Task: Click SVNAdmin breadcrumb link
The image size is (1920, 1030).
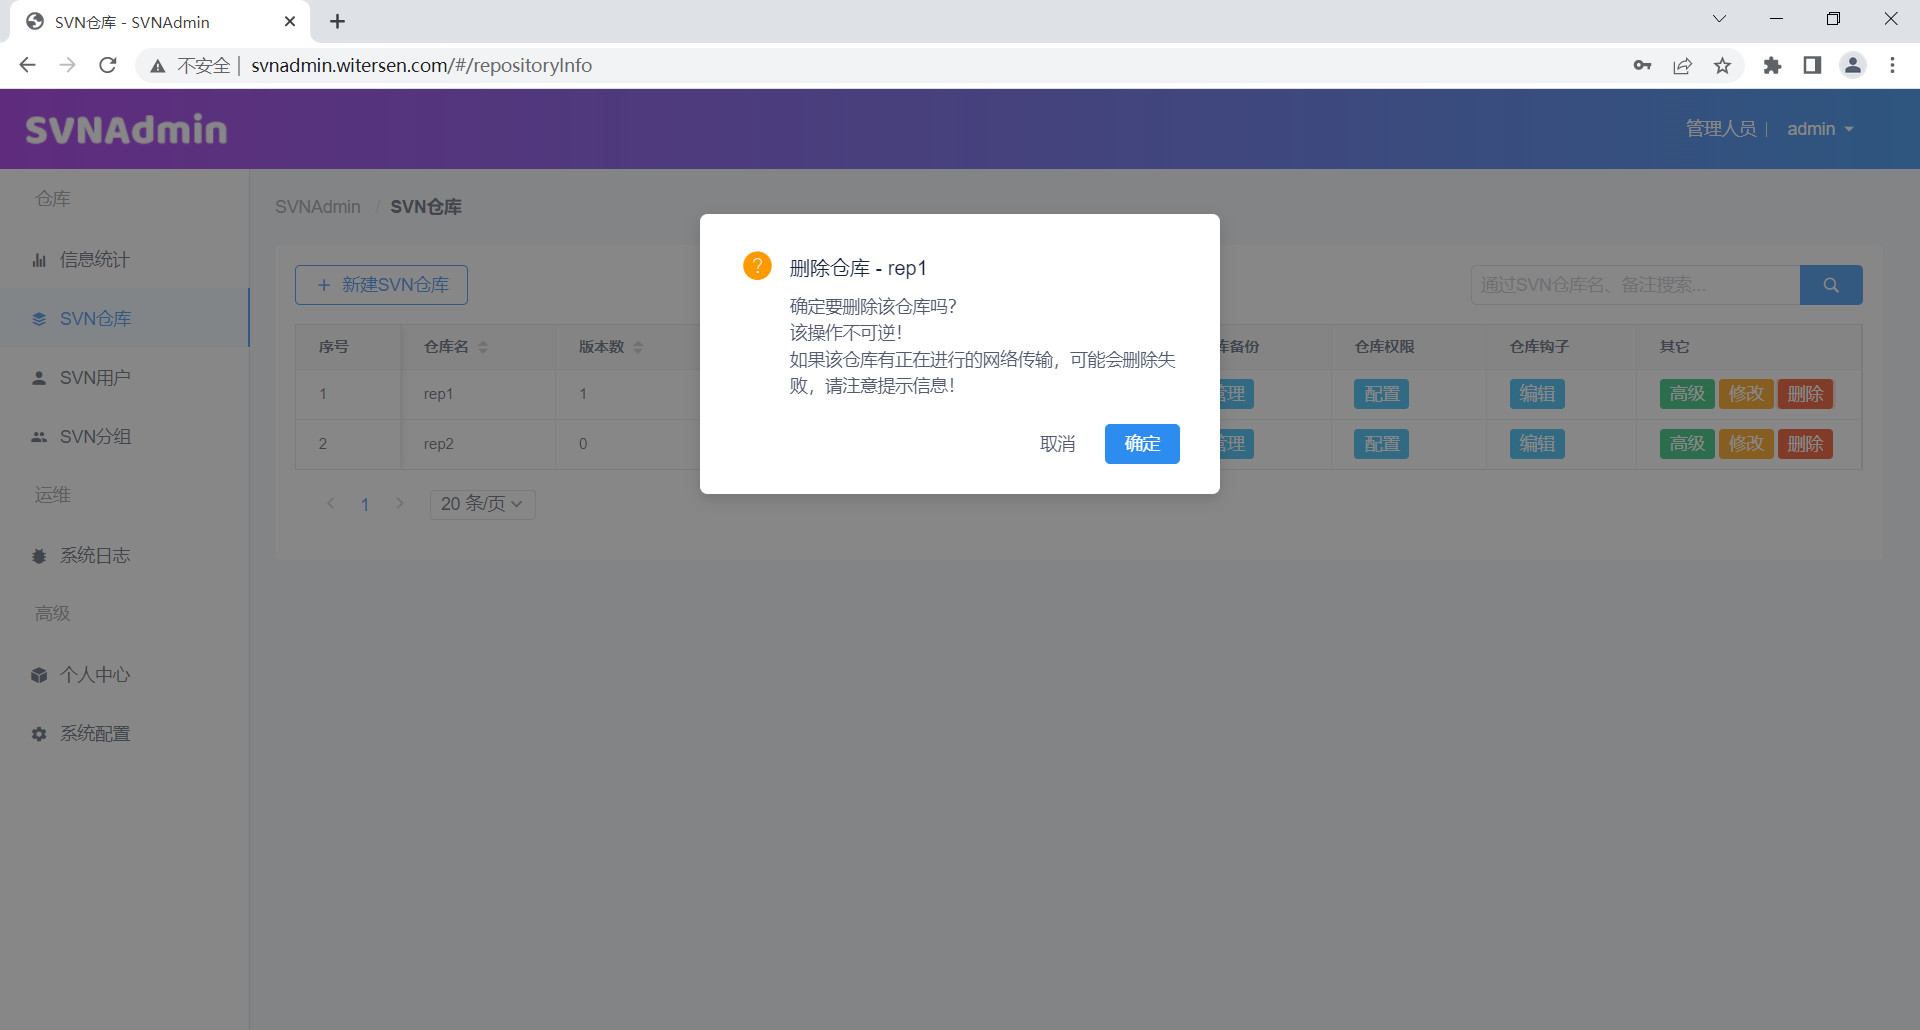Action: pos(318,207)
